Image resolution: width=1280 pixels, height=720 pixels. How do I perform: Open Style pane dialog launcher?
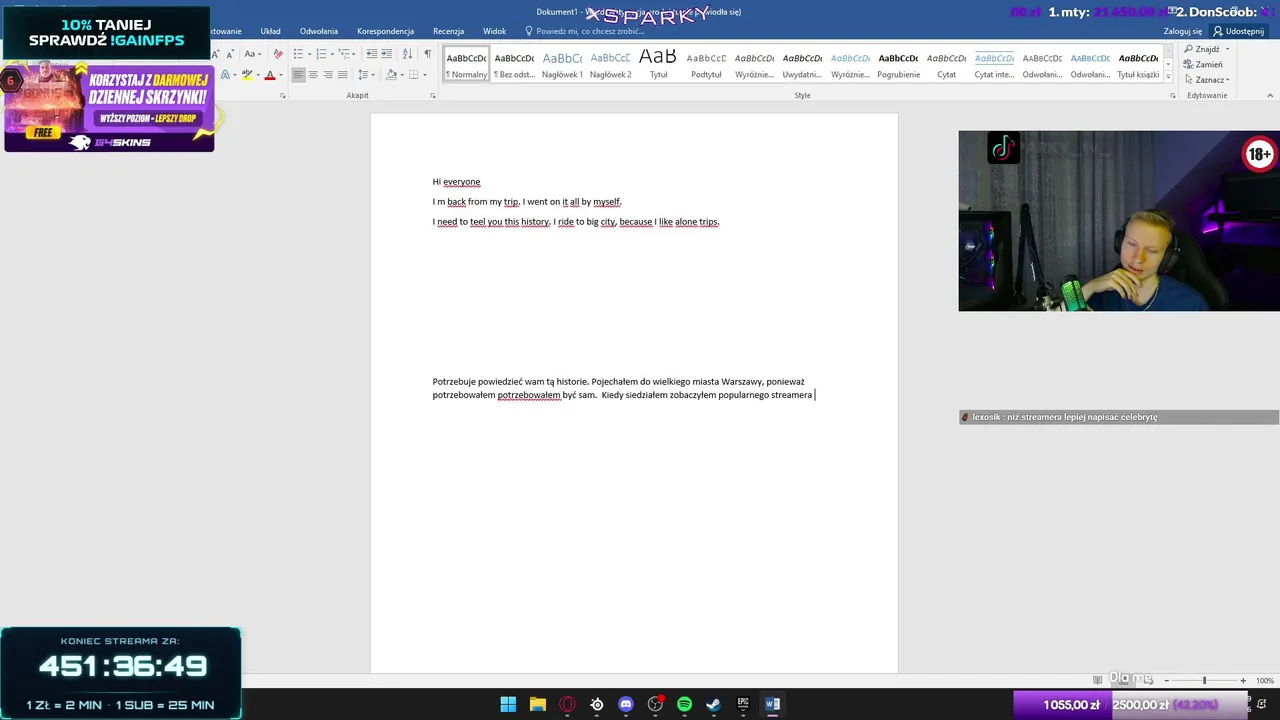point(1173,95)
